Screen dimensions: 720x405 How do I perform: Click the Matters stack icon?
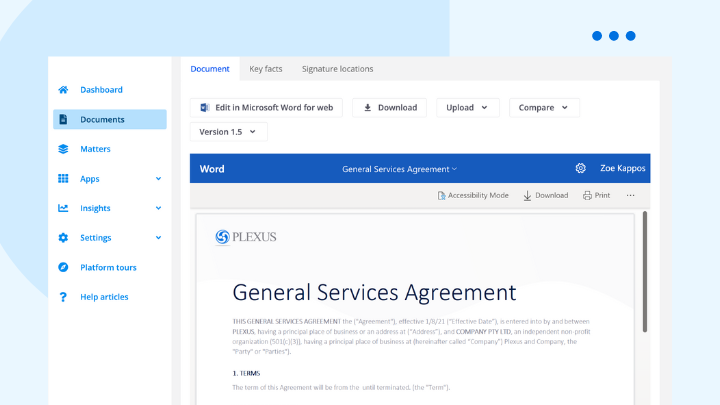[x=63, y=149]
